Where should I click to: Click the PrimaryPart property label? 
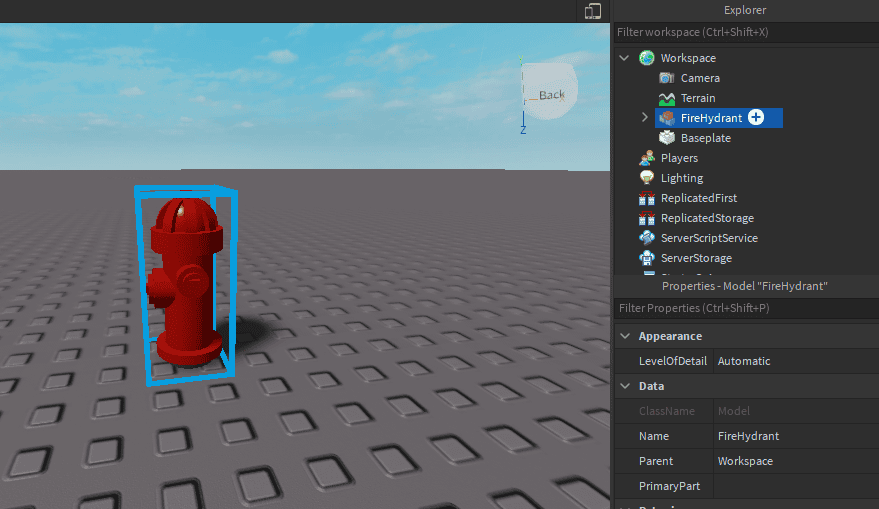[x=669, y=486]
